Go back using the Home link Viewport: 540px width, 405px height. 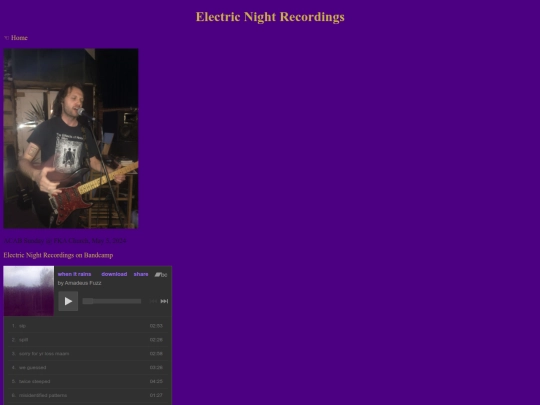click(x=15, y=38)
